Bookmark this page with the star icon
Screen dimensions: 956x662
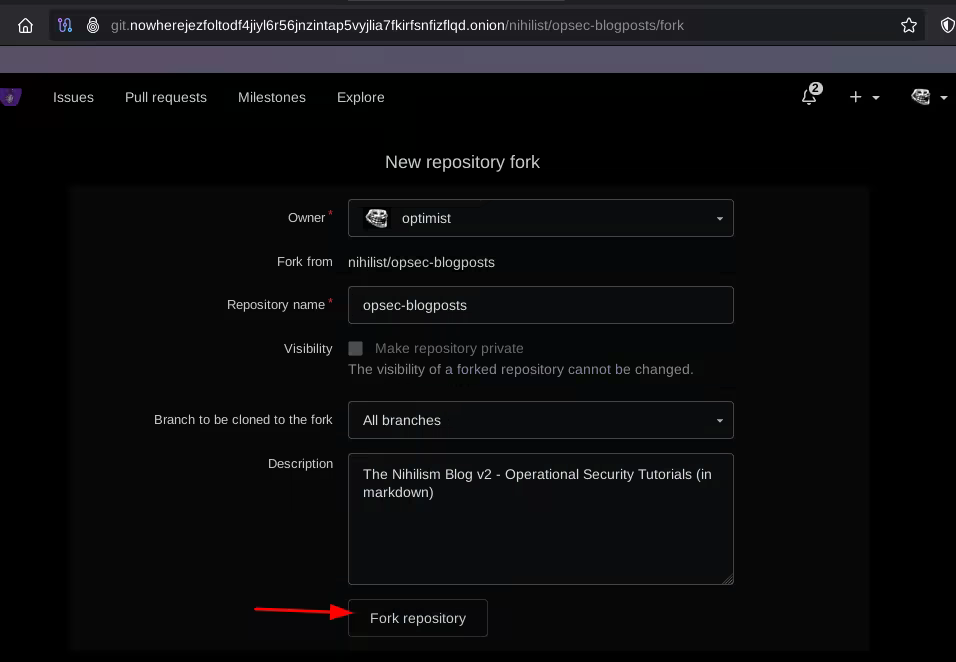[x=908, y=25]
